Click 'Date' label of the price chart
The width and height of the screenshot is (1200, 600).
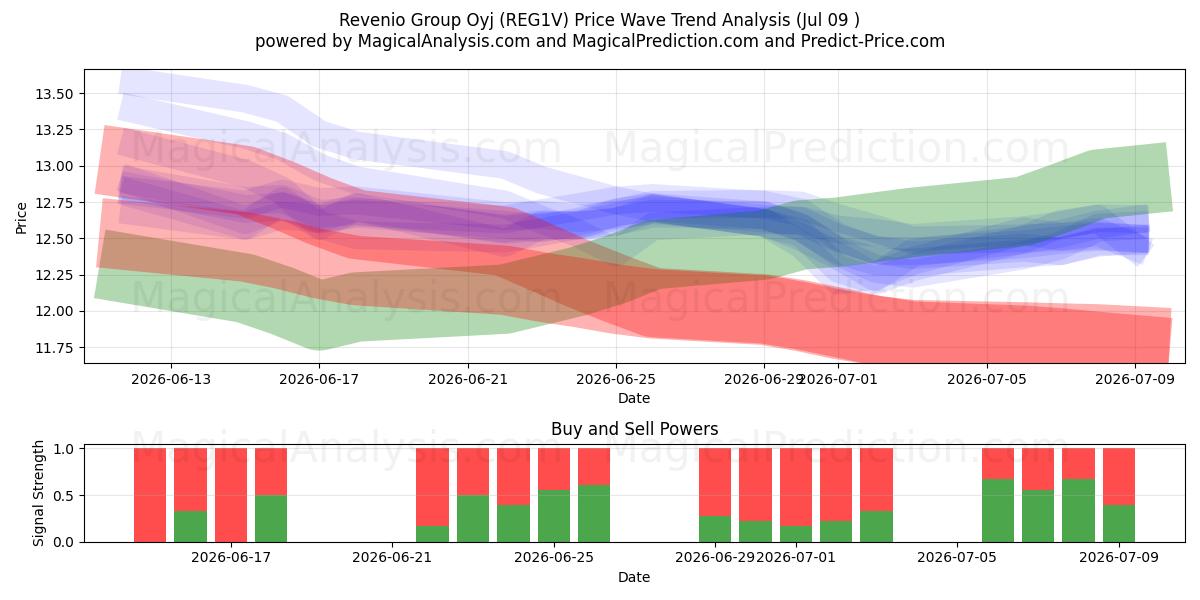point(634,398)
